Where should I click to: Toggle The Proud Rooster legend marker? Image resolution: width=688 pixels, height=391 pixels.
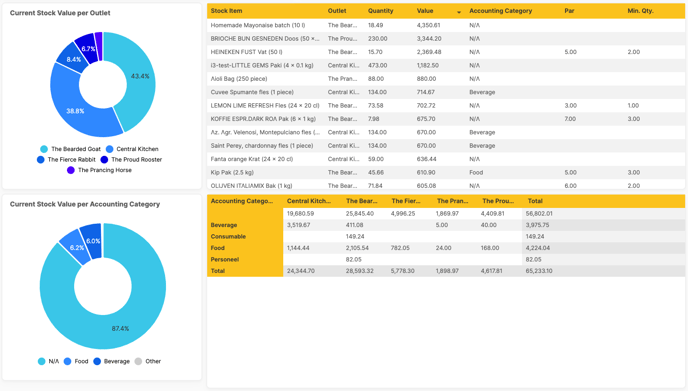click(104, 160)
